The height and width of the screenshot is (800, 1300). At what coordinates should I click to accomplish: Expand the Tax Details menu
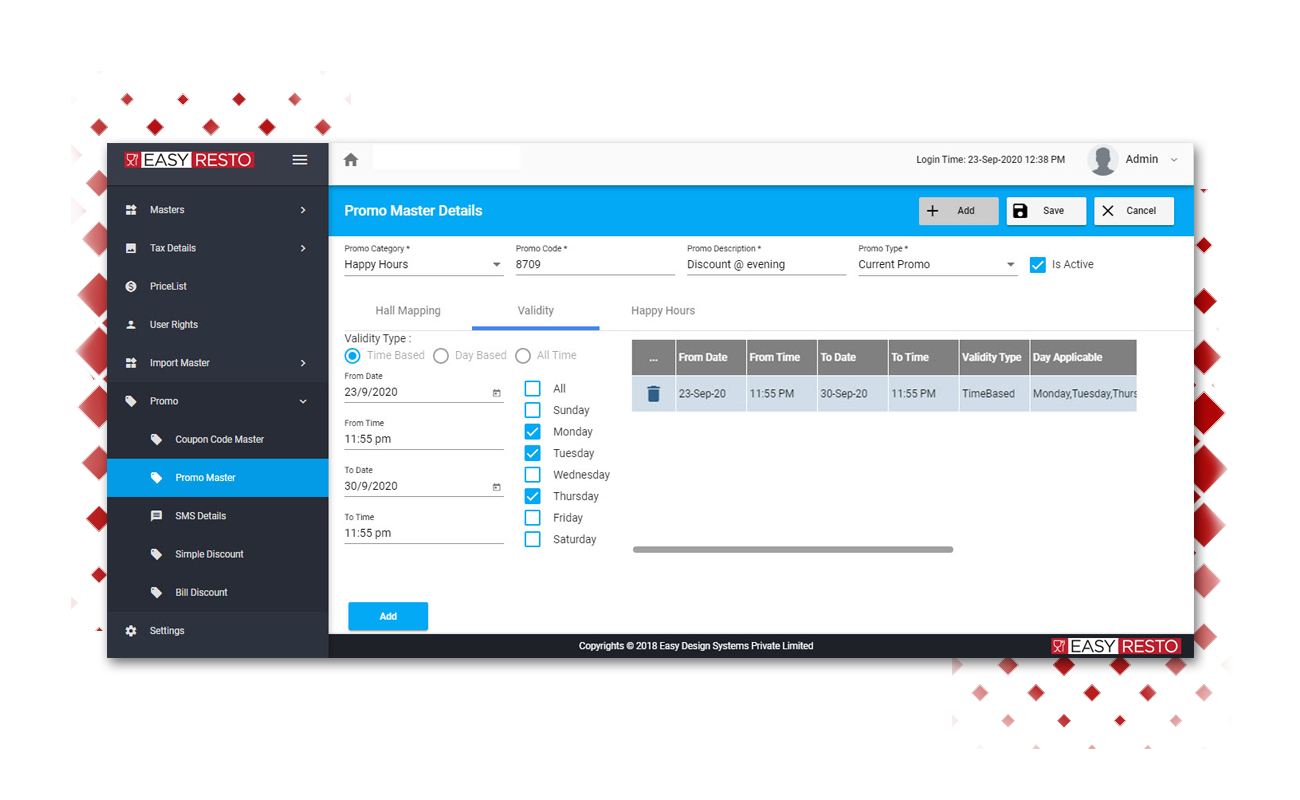(x=303, y=248)
